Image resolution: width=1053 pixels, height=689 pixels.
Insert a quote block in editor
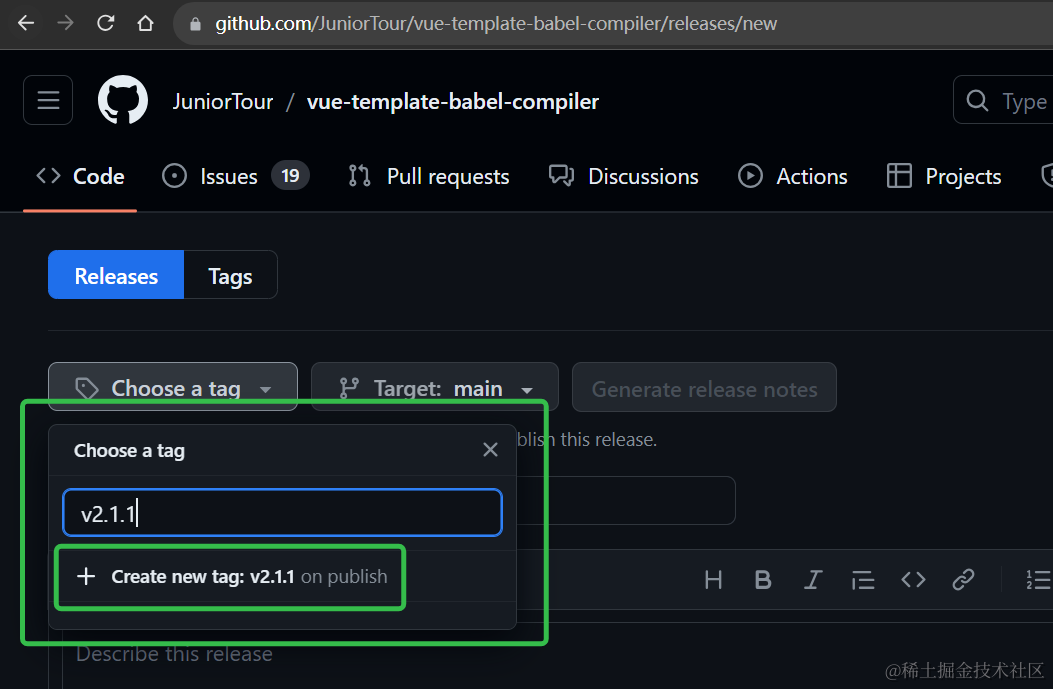[x=863, y=580]
